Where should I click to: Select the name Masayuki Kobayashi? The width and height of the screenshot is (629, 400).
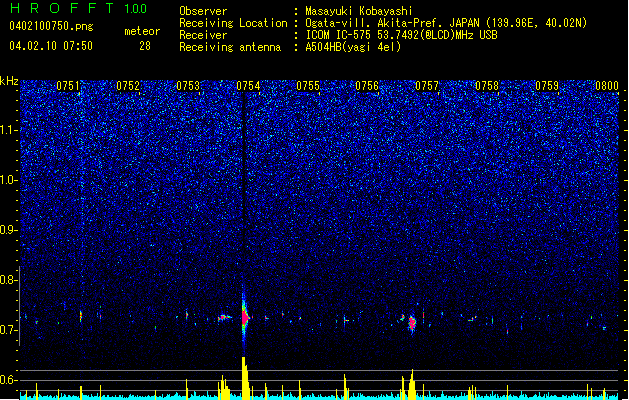click(359, 11)
